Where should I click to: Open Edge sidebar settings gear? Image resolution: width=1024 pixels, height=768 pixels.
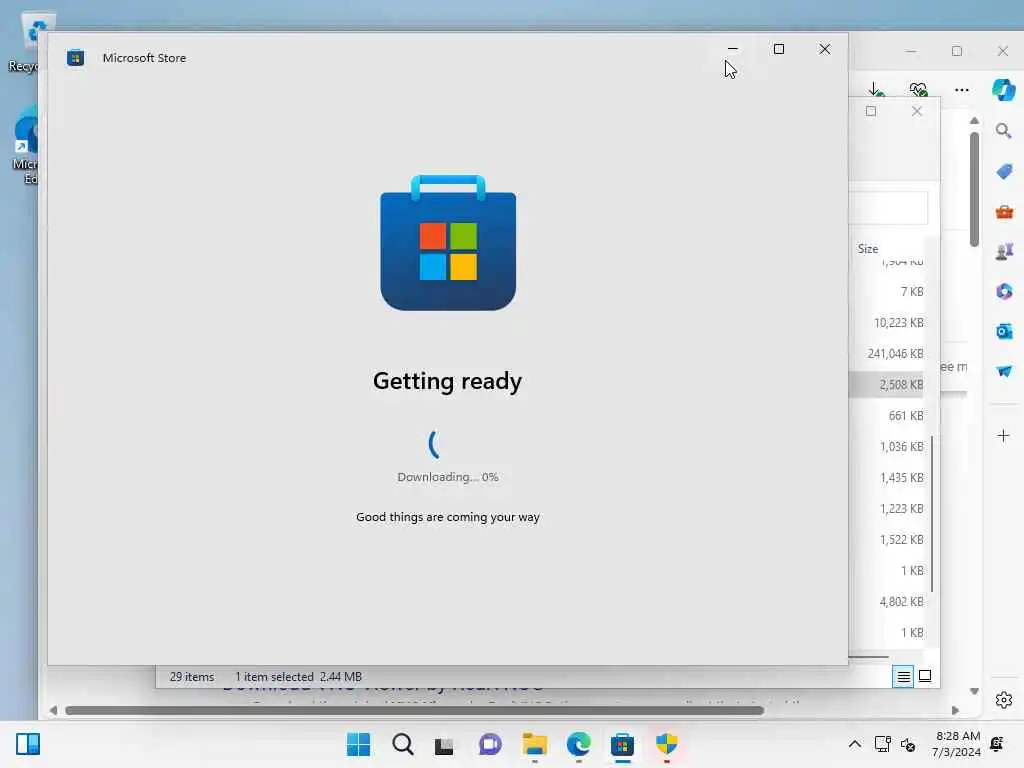pyautogui.click(x=1004, y=700)
